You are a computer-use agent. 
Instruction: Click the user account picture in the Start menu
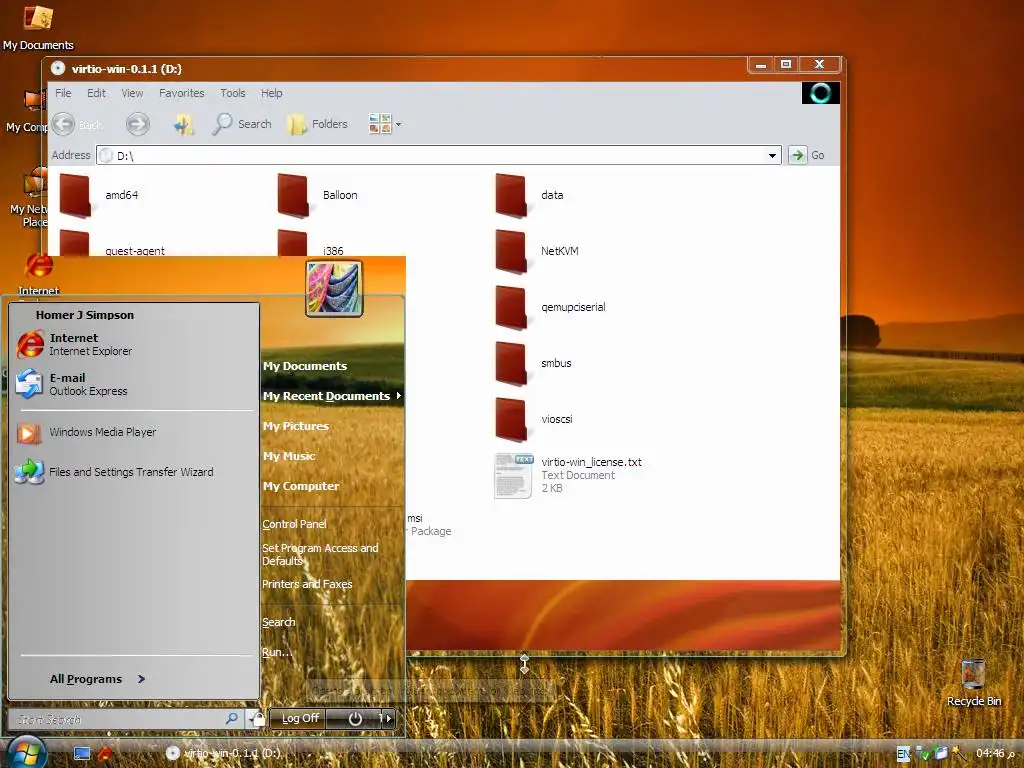pos(334,289)
